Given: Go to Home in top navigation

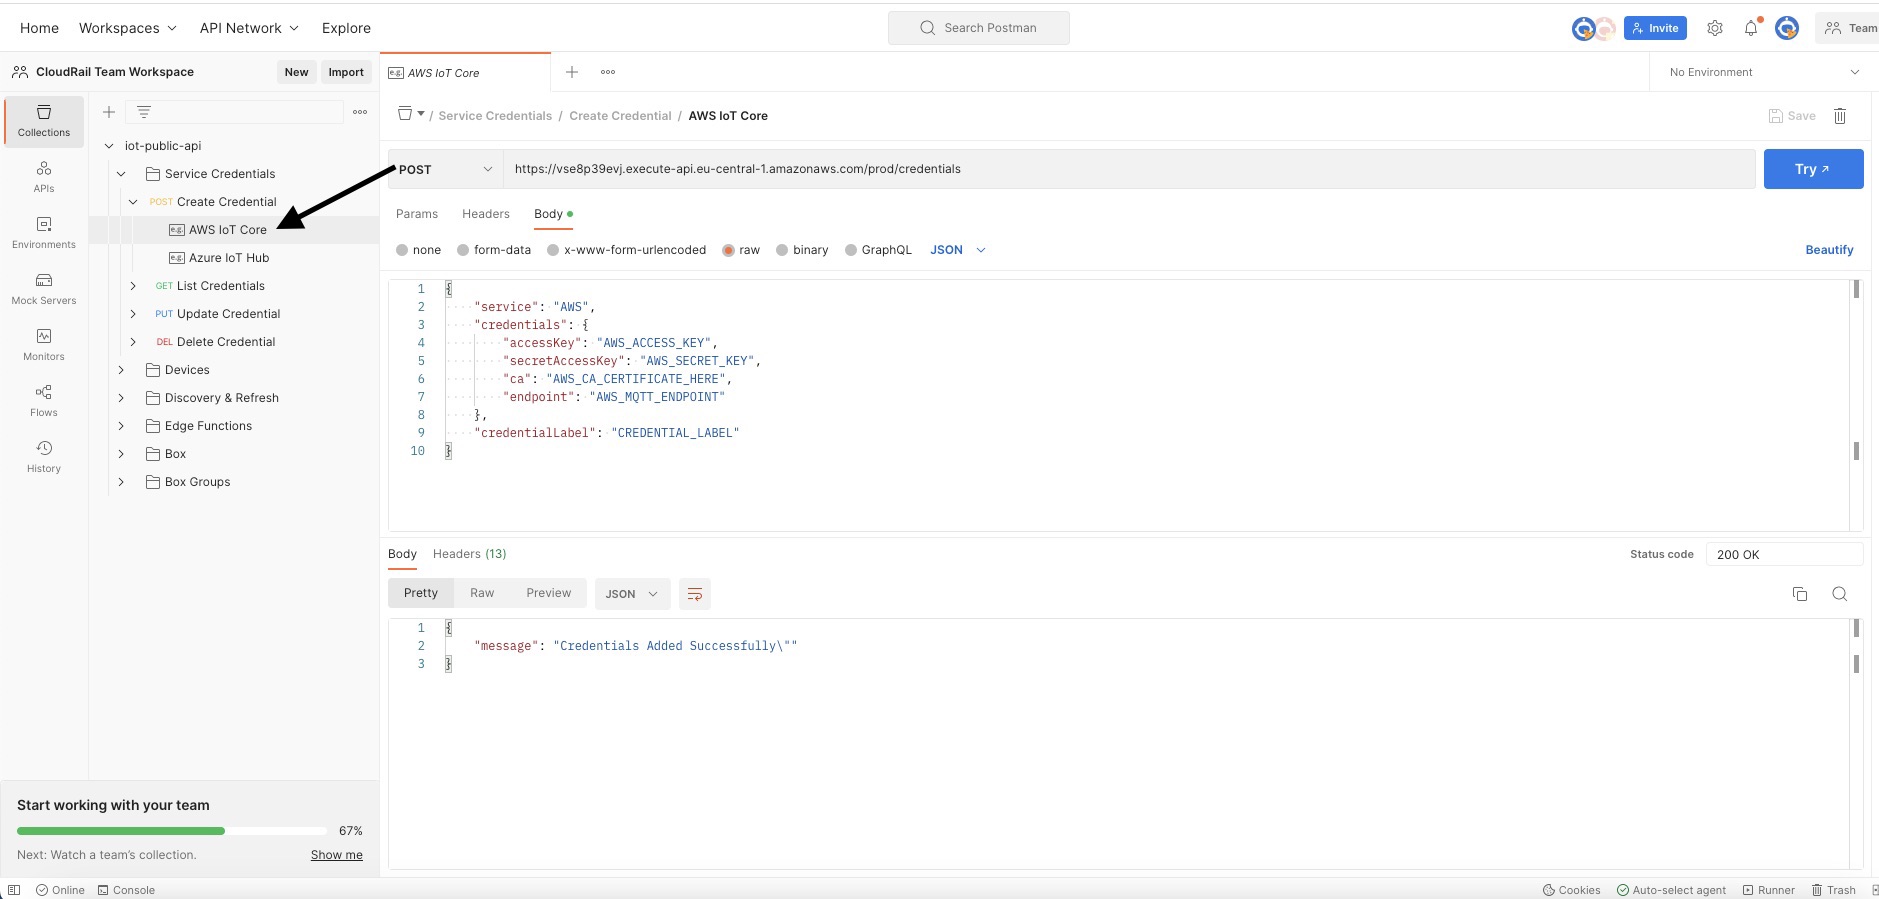Looking at the screenshot, I should pyautogui.click(x=39, y=28).
